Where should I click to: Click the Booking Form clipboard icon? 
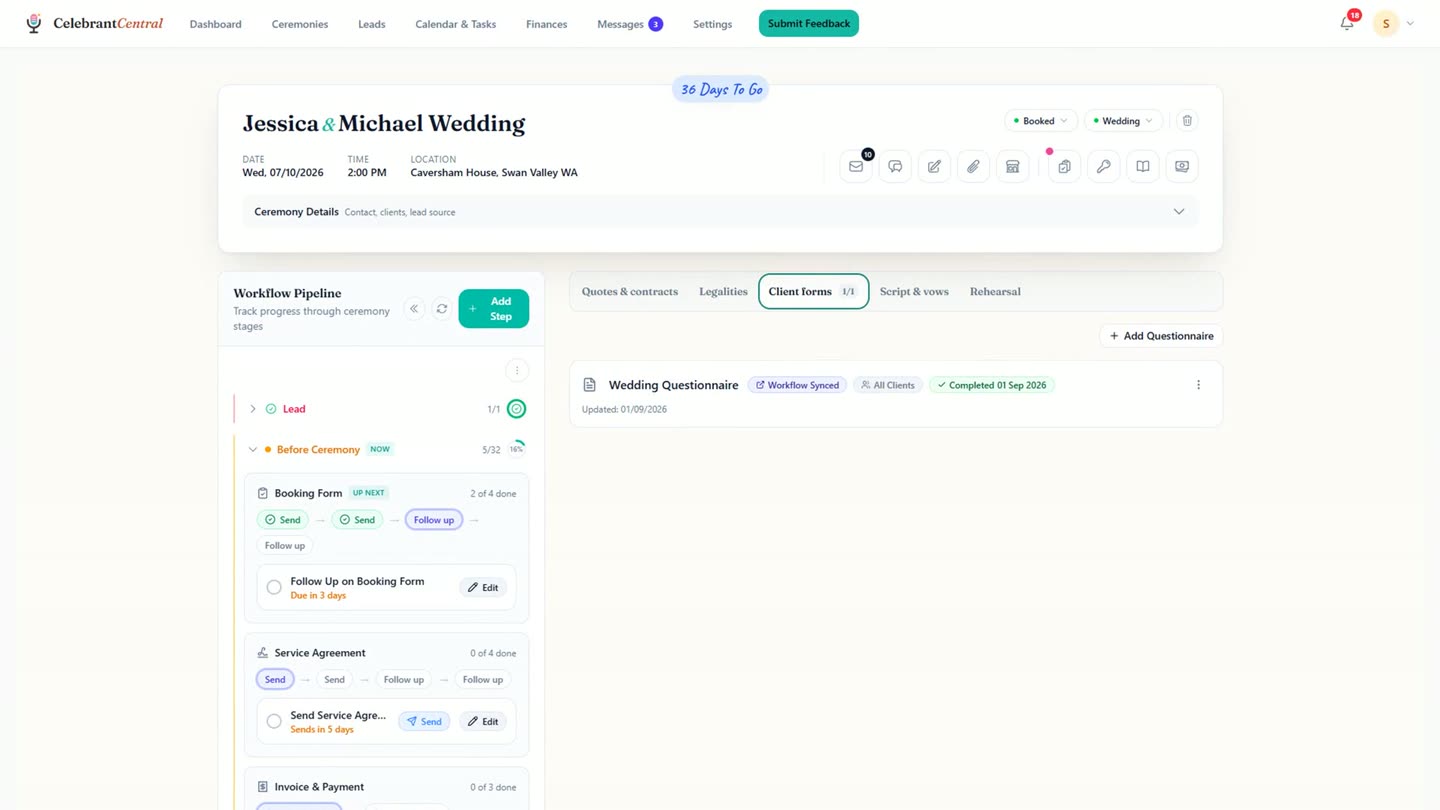pyautogui.click(x=263, y=493)
